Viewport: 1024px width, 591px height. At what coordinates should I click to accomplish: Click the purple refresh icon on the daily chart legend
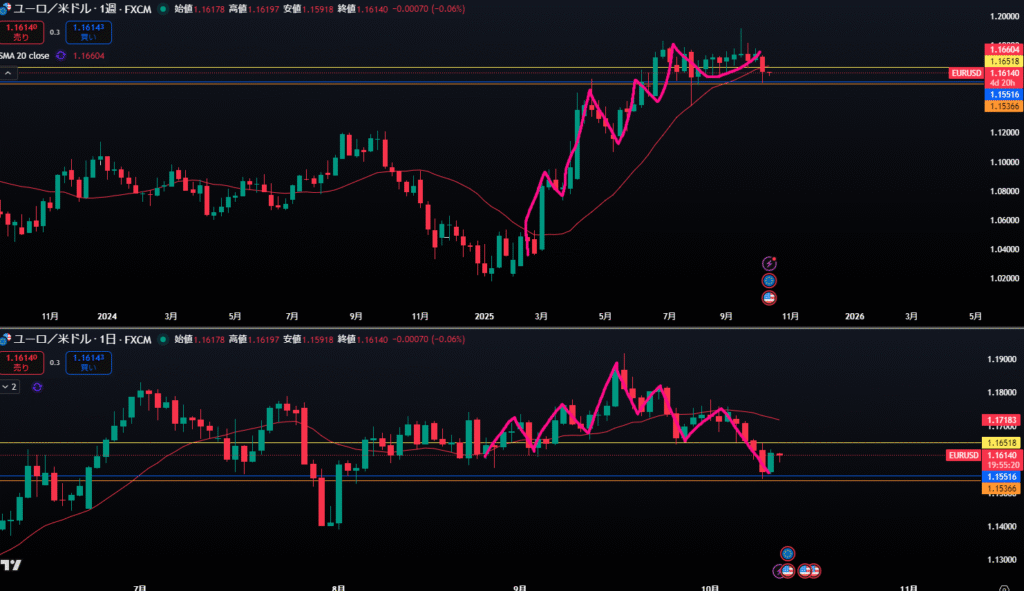(x=38, y=386)
